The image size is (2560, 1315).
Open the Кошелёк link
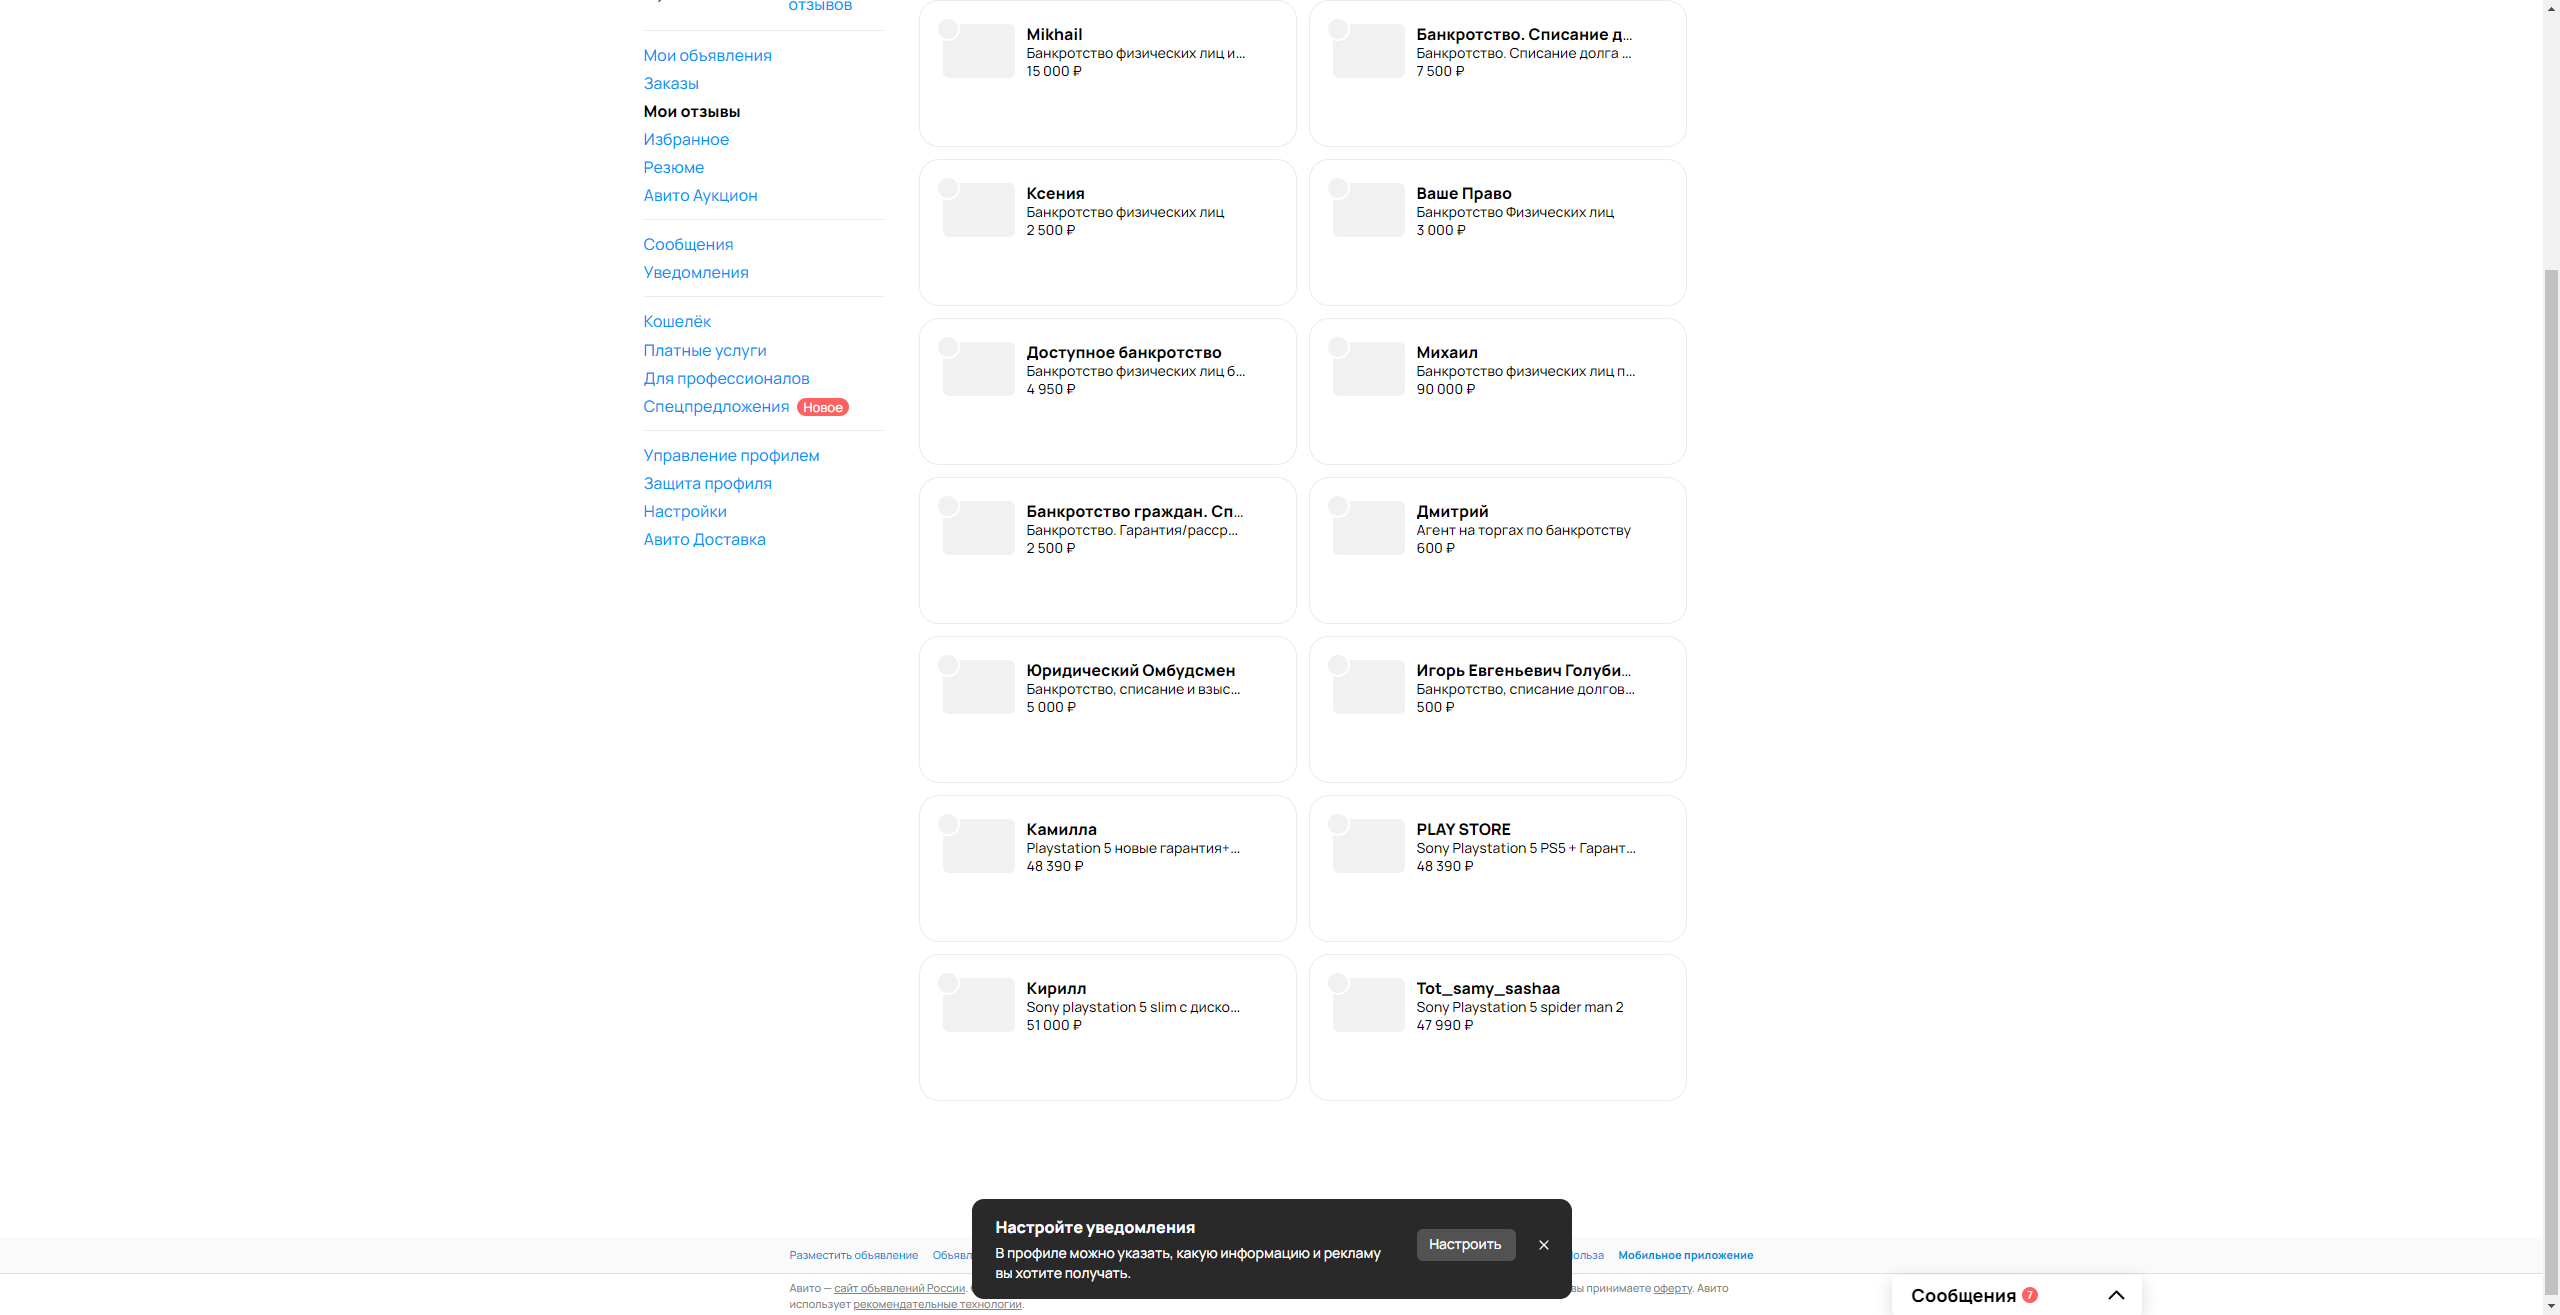tap(677, 322)
